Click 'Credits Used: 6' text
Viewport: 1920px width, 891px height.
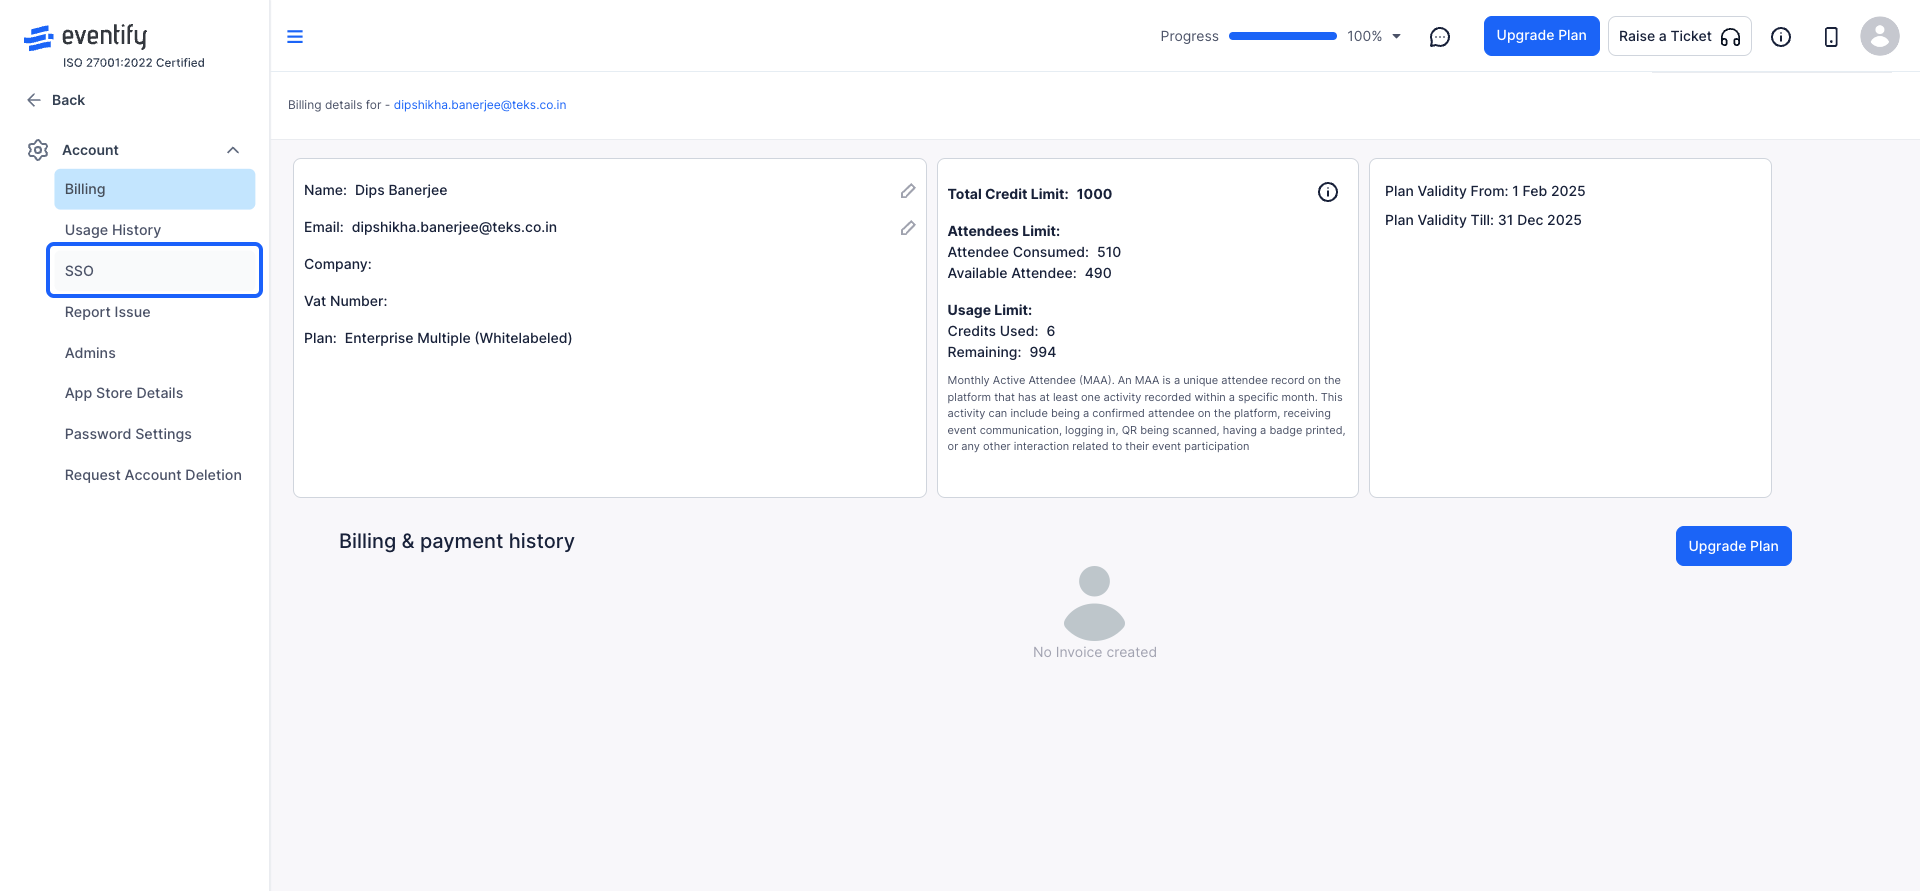1001,331
